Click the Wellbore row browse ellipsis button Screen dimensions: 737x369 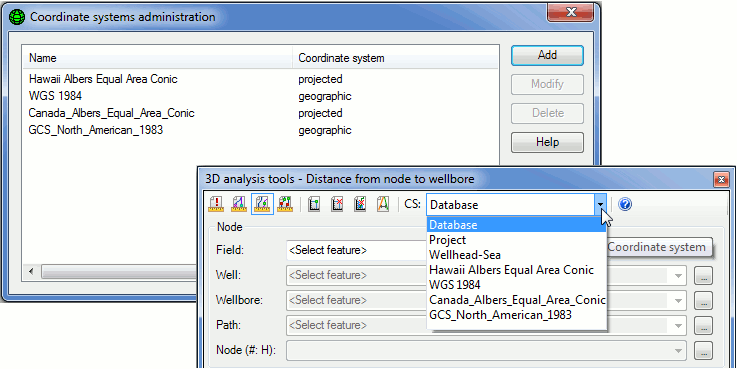[x=703, y=300]
